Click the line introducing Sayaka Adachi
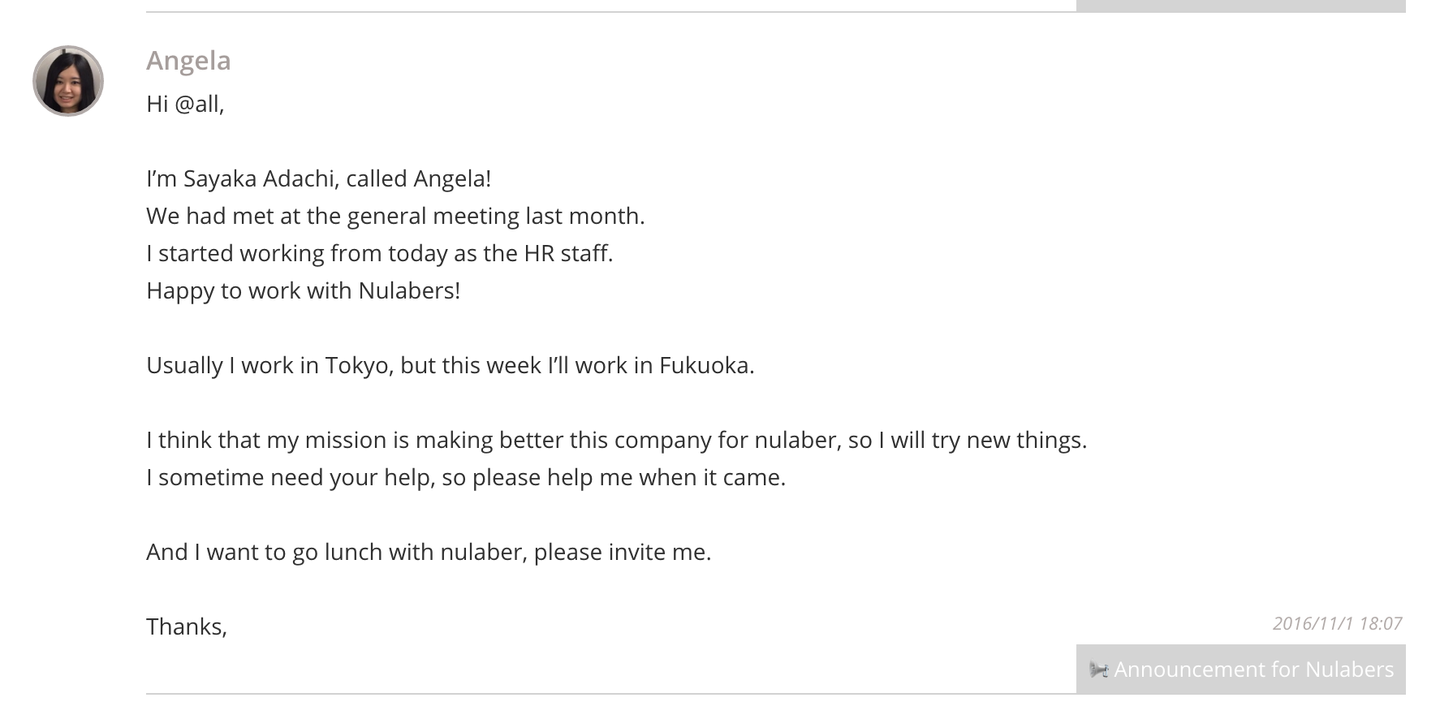Image resolution: width=1440 pixels, height=701 pixels. [x=318, y=179]
